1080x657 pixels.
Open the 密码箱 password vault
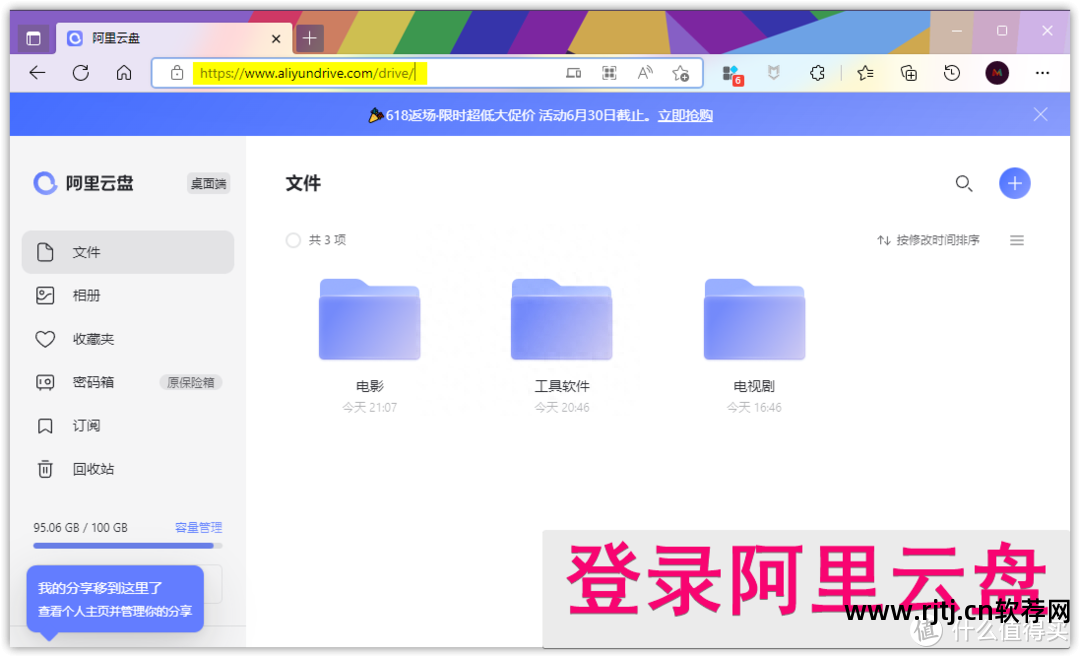click(x=93, y=382)
